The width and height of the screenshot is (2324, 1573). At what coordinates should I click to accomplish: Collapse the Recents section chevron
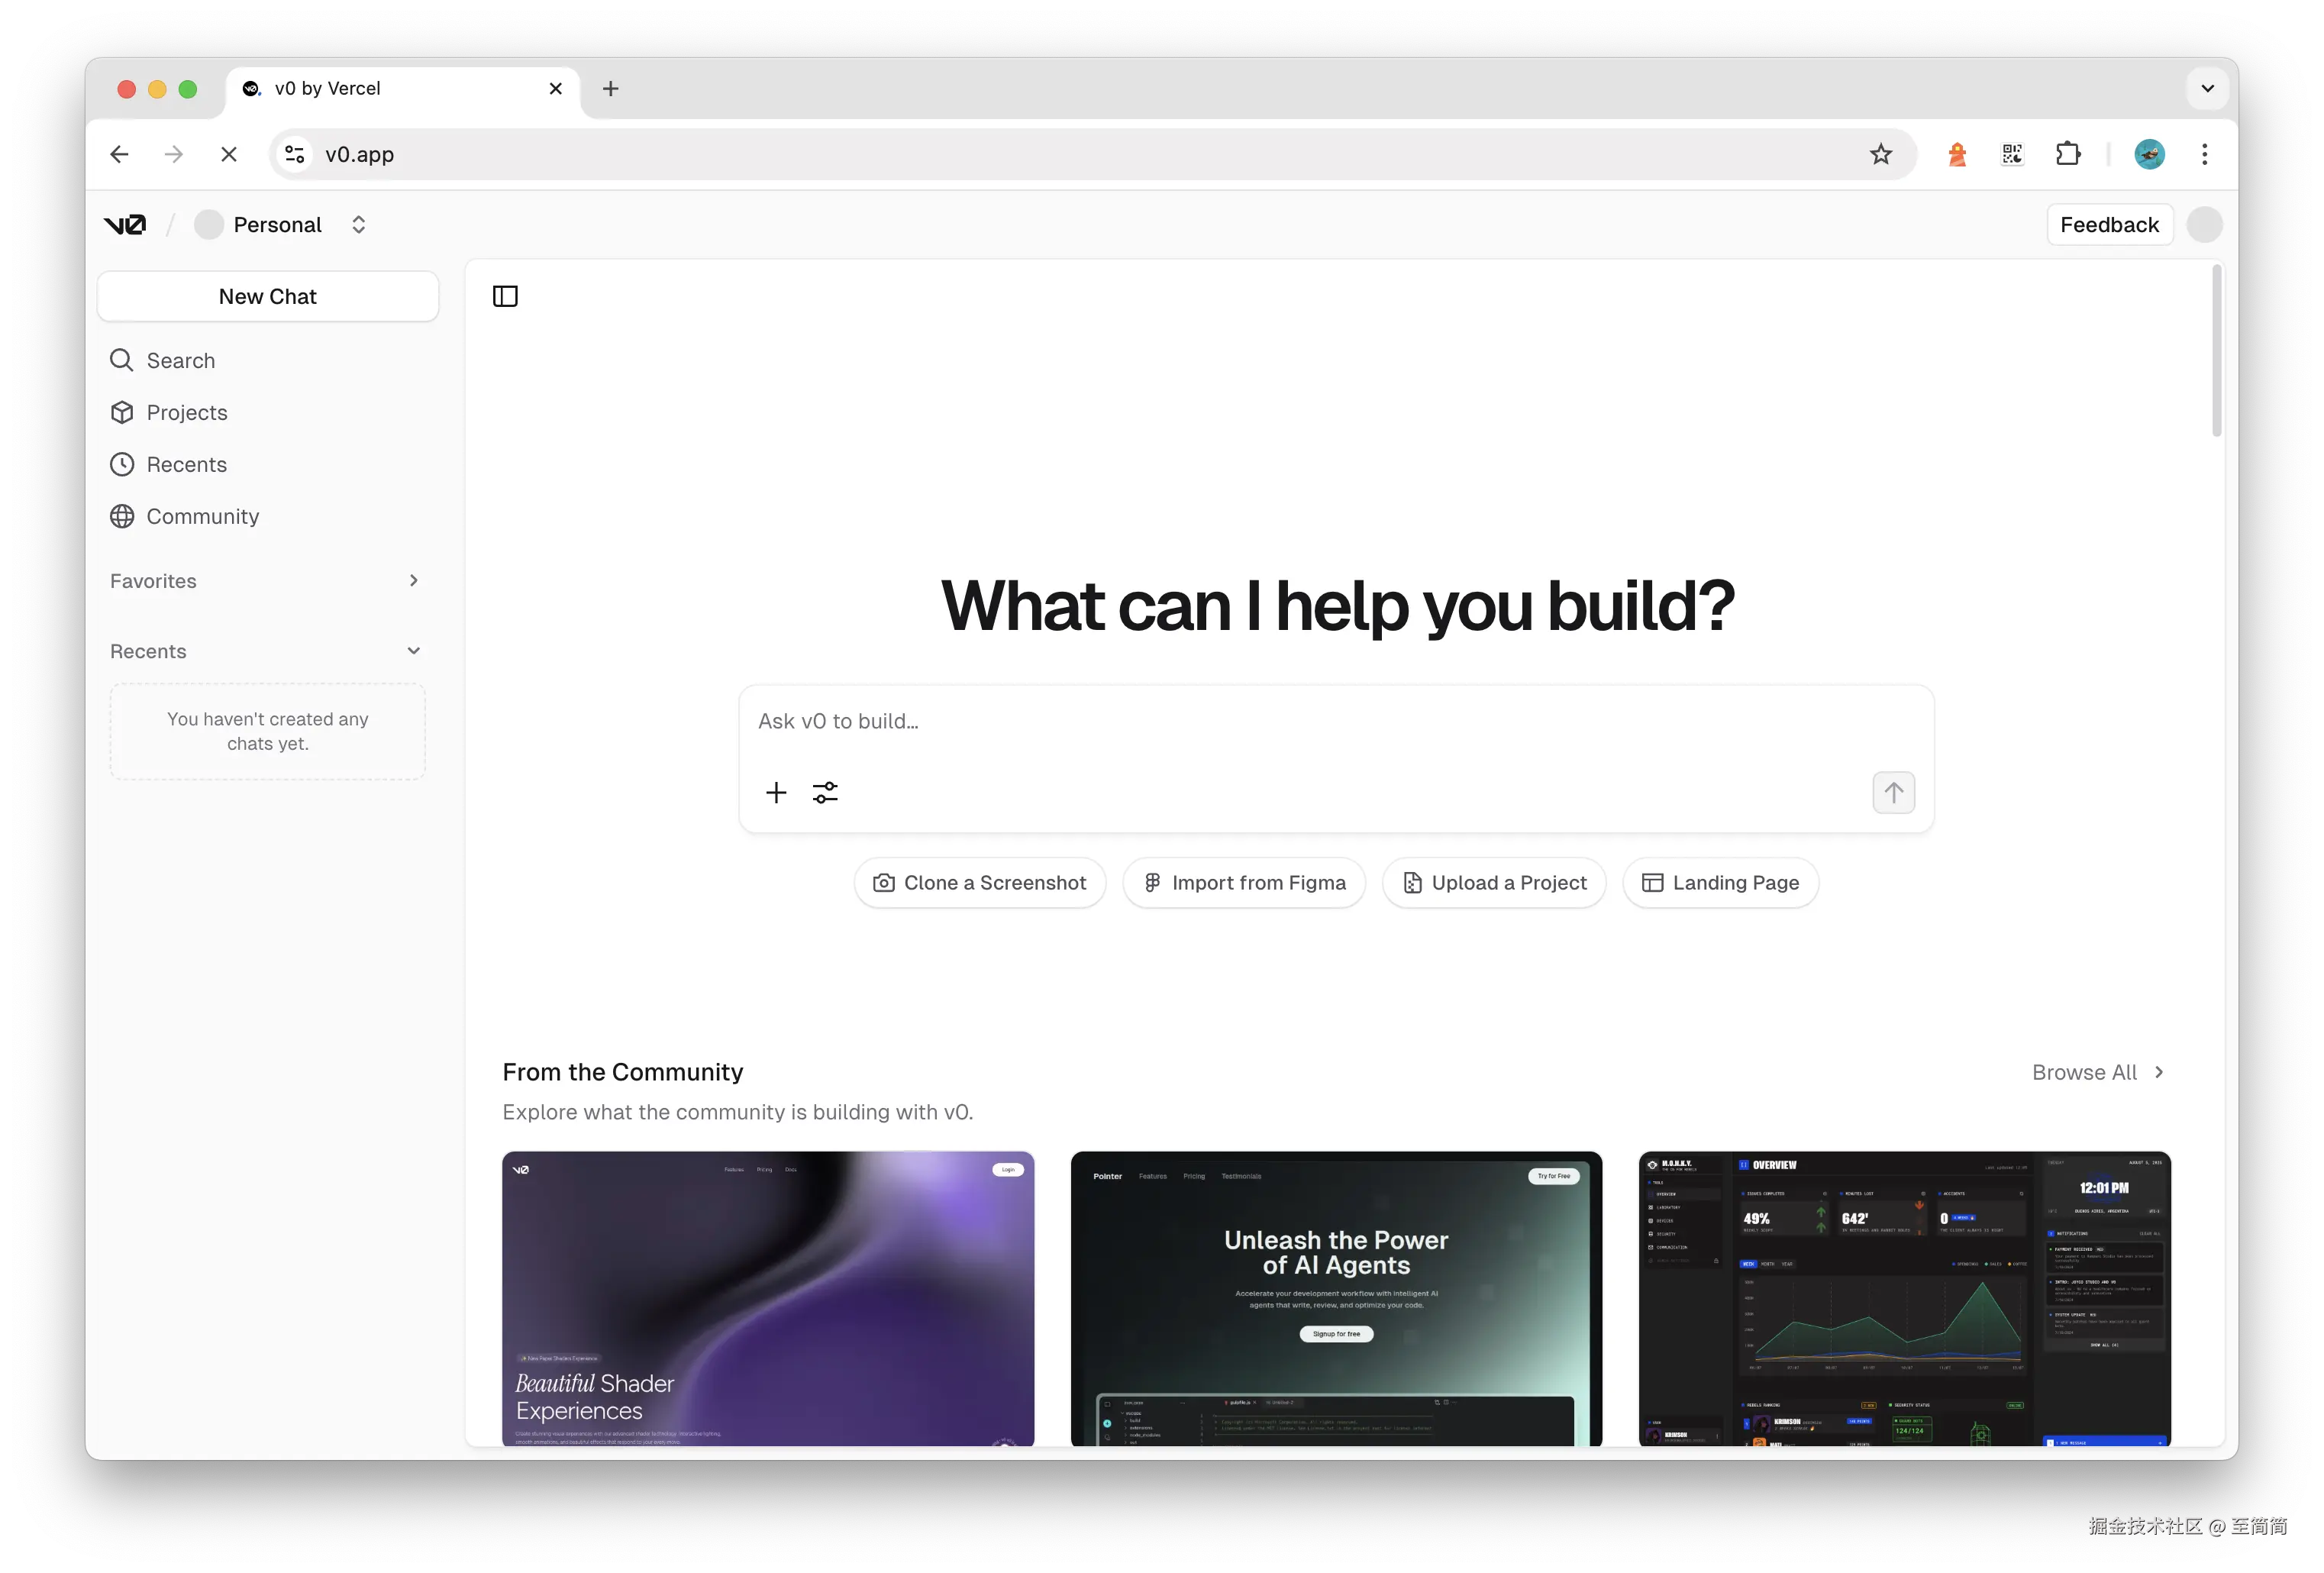(413, 651)
